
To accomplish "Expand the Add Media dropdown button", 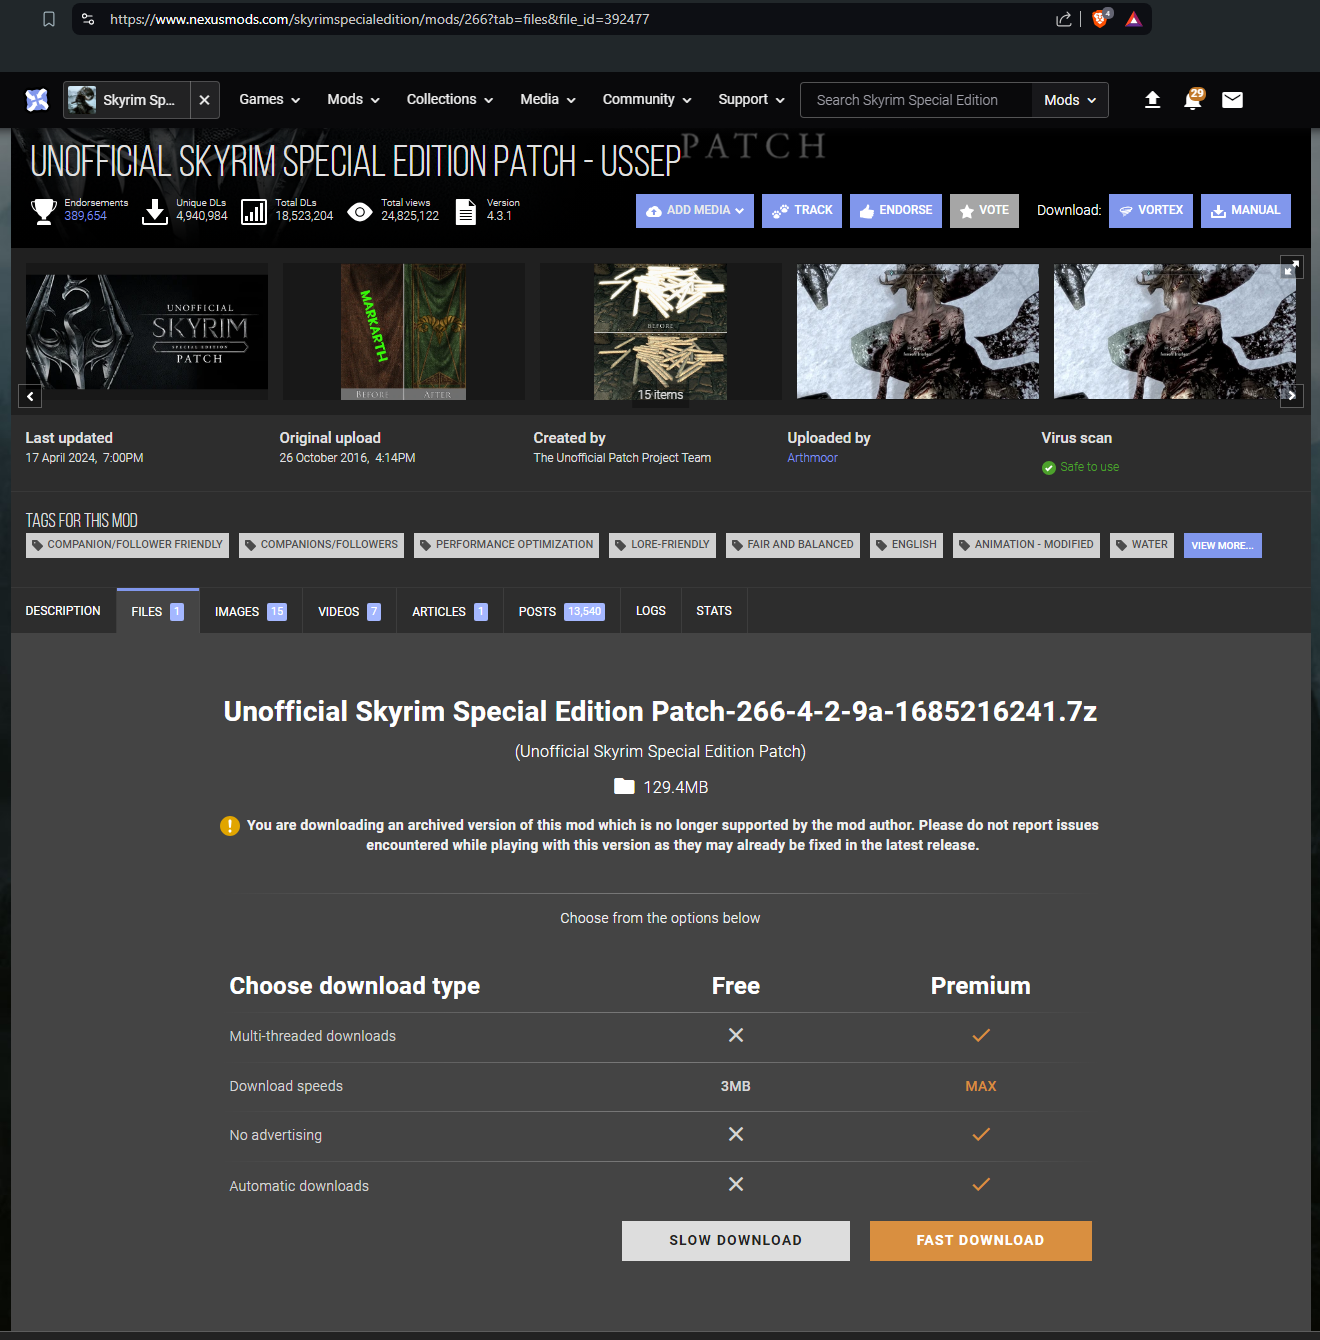I will point(695,211).
